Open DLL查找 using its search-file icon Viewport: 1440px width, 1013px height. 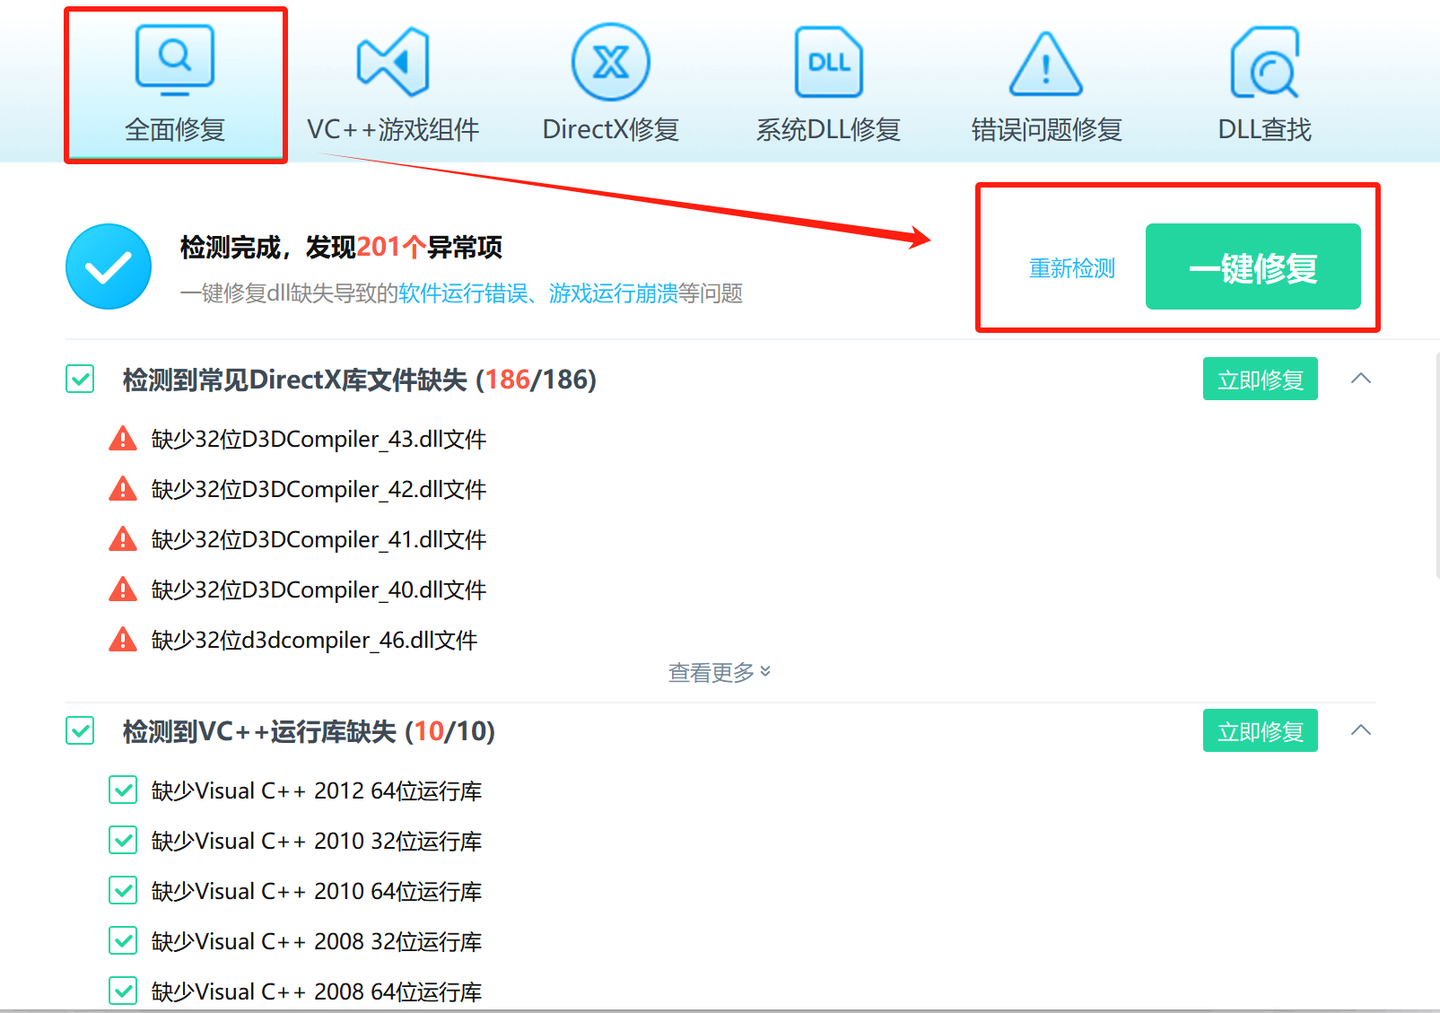click(x=1263, y=62)
